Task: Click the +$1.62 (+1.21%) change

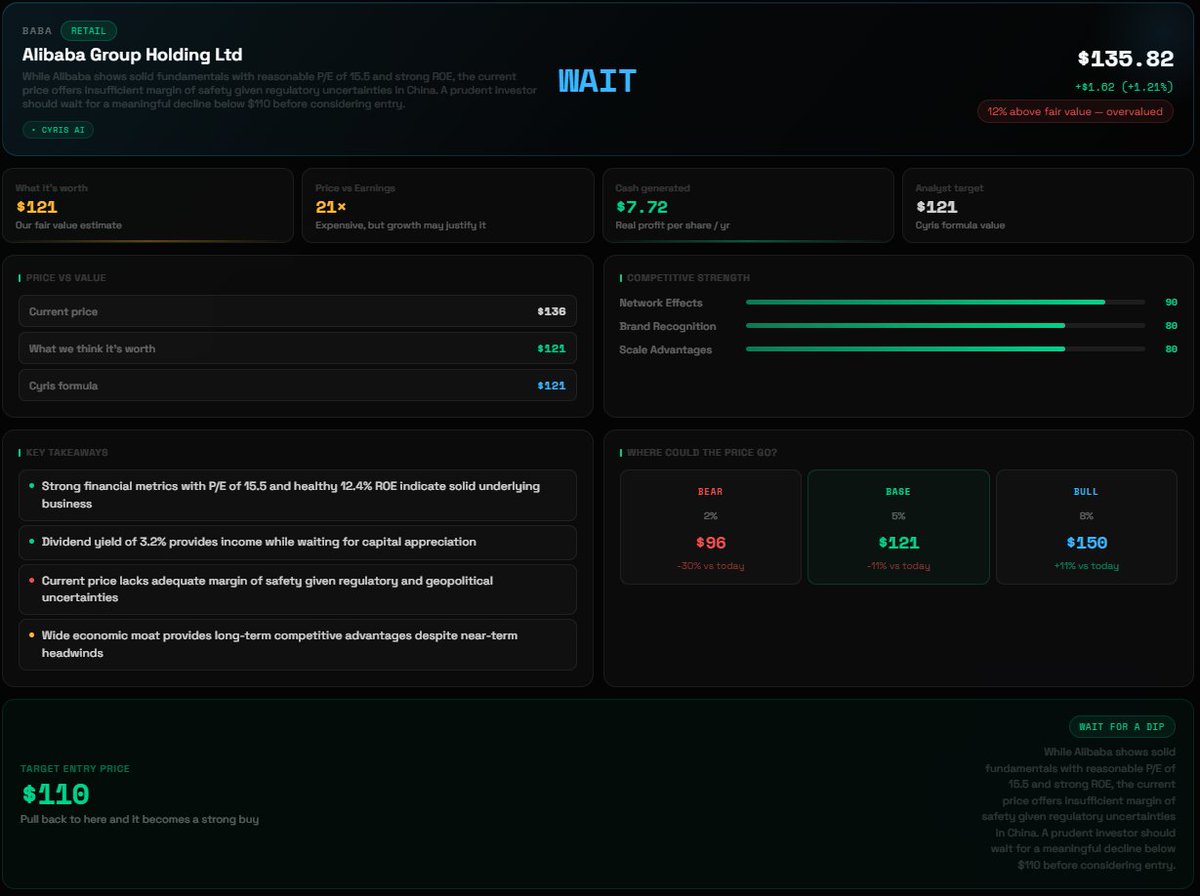Action: pyautogui.click(x=1124, y=87)
